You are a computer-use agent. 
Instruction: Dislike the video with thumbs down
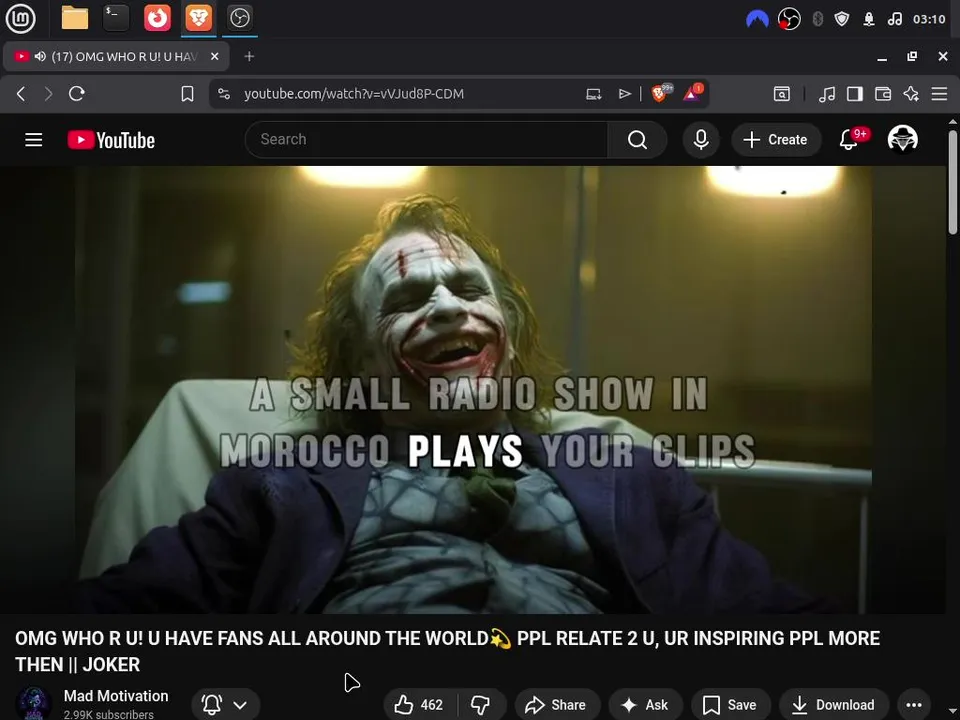tap(481, 705)
